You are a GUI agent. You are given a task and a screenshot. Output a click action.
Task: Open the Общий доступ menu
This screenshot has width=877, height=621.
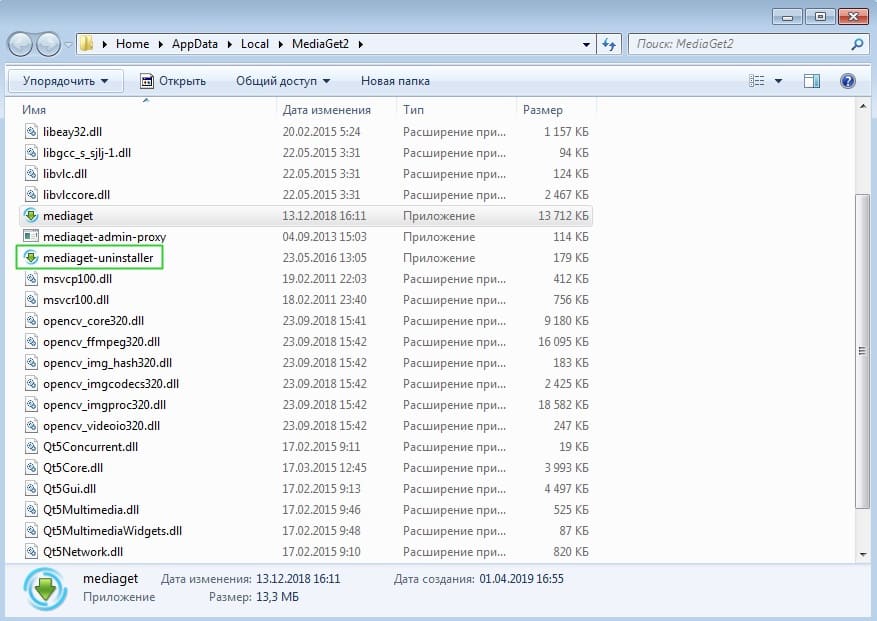pyautogui.click(x=283, y=81)
